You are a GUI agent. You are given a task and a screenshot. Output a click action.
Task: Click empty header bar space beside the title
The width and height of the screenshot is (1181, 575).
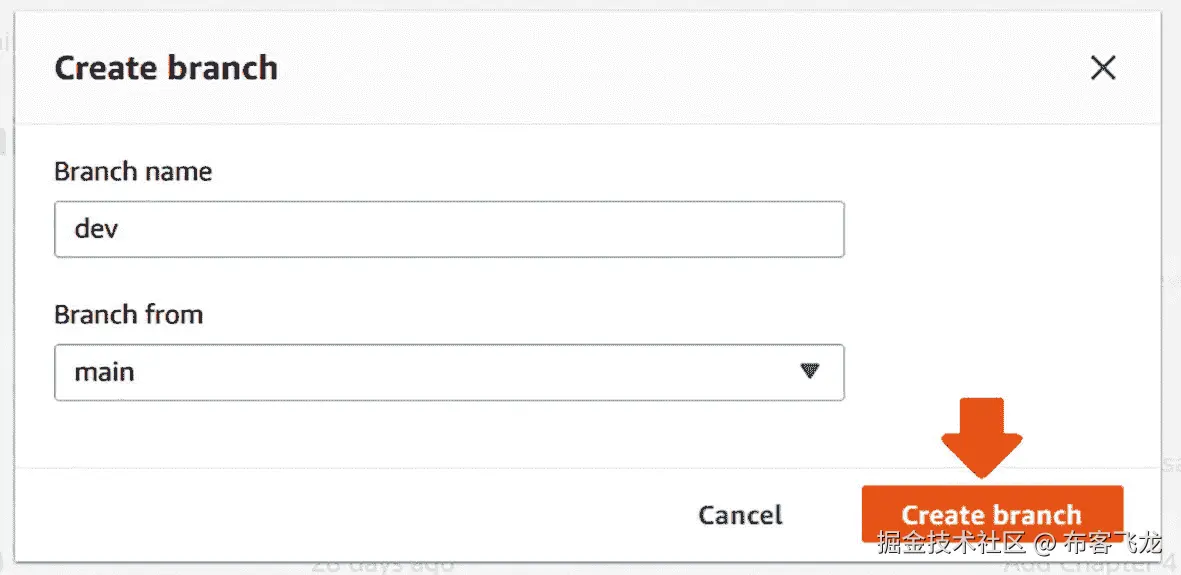(650, 68)
